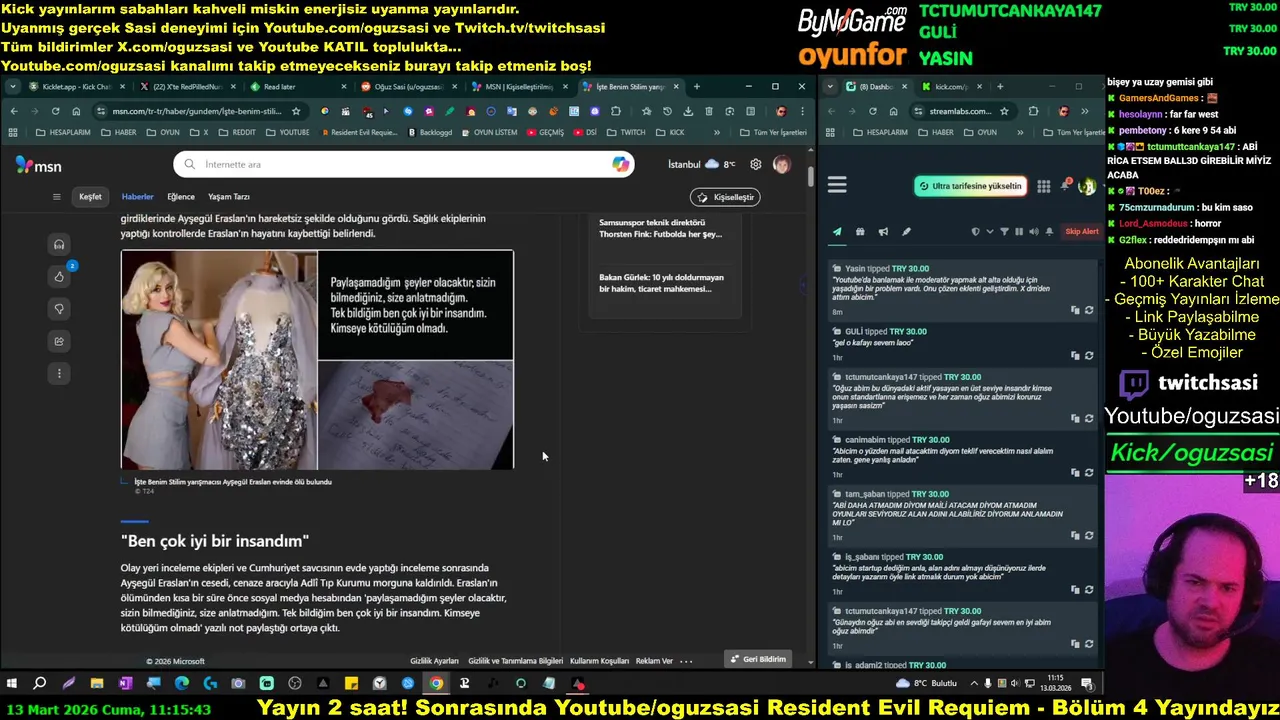
Task: Show more bookmarks chevron in Streamlabs browser
Action: pyautogui.click(x=1020, y=132)
